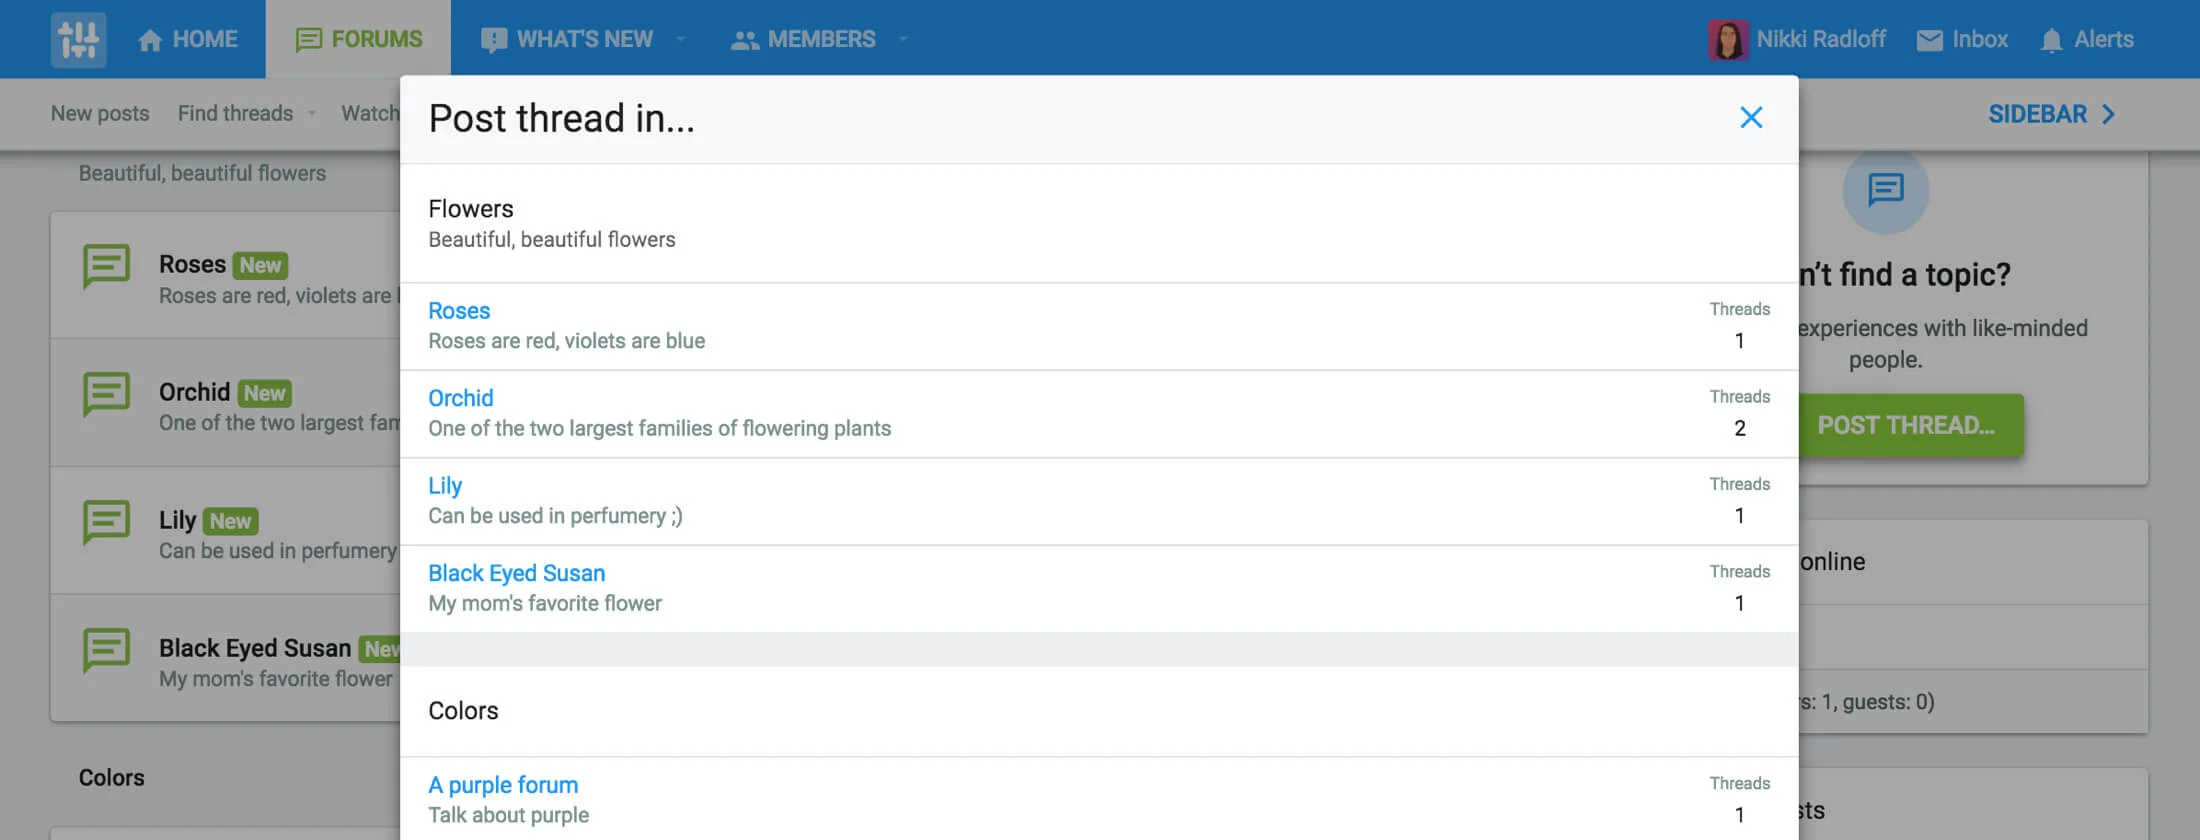Select Roses forum in the dialog

[459, 311]
